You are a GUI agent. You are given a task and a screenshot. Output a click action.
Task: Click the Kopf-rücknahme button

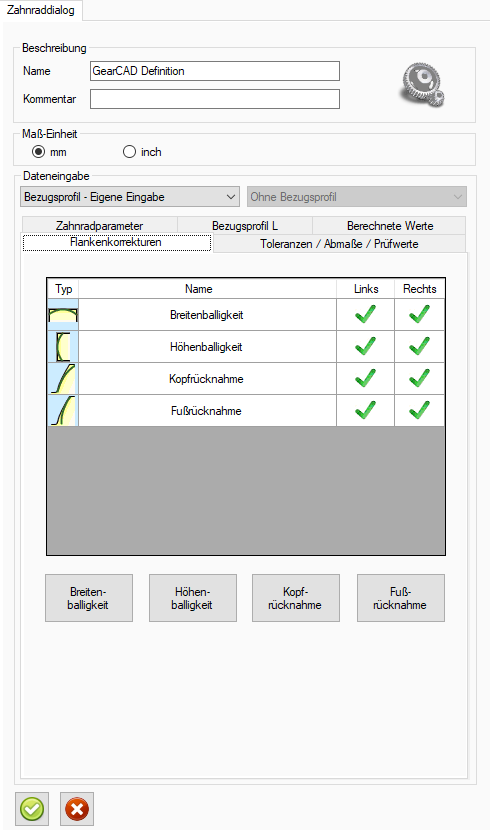coord(295,598)
